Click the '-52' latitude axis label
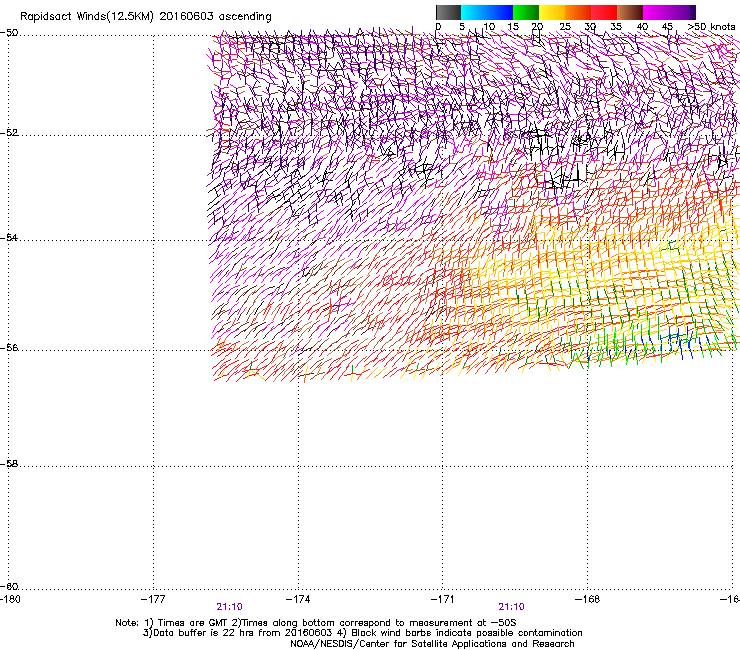The width and height of the screenshot is (740, 650). [x=9, y=133]
